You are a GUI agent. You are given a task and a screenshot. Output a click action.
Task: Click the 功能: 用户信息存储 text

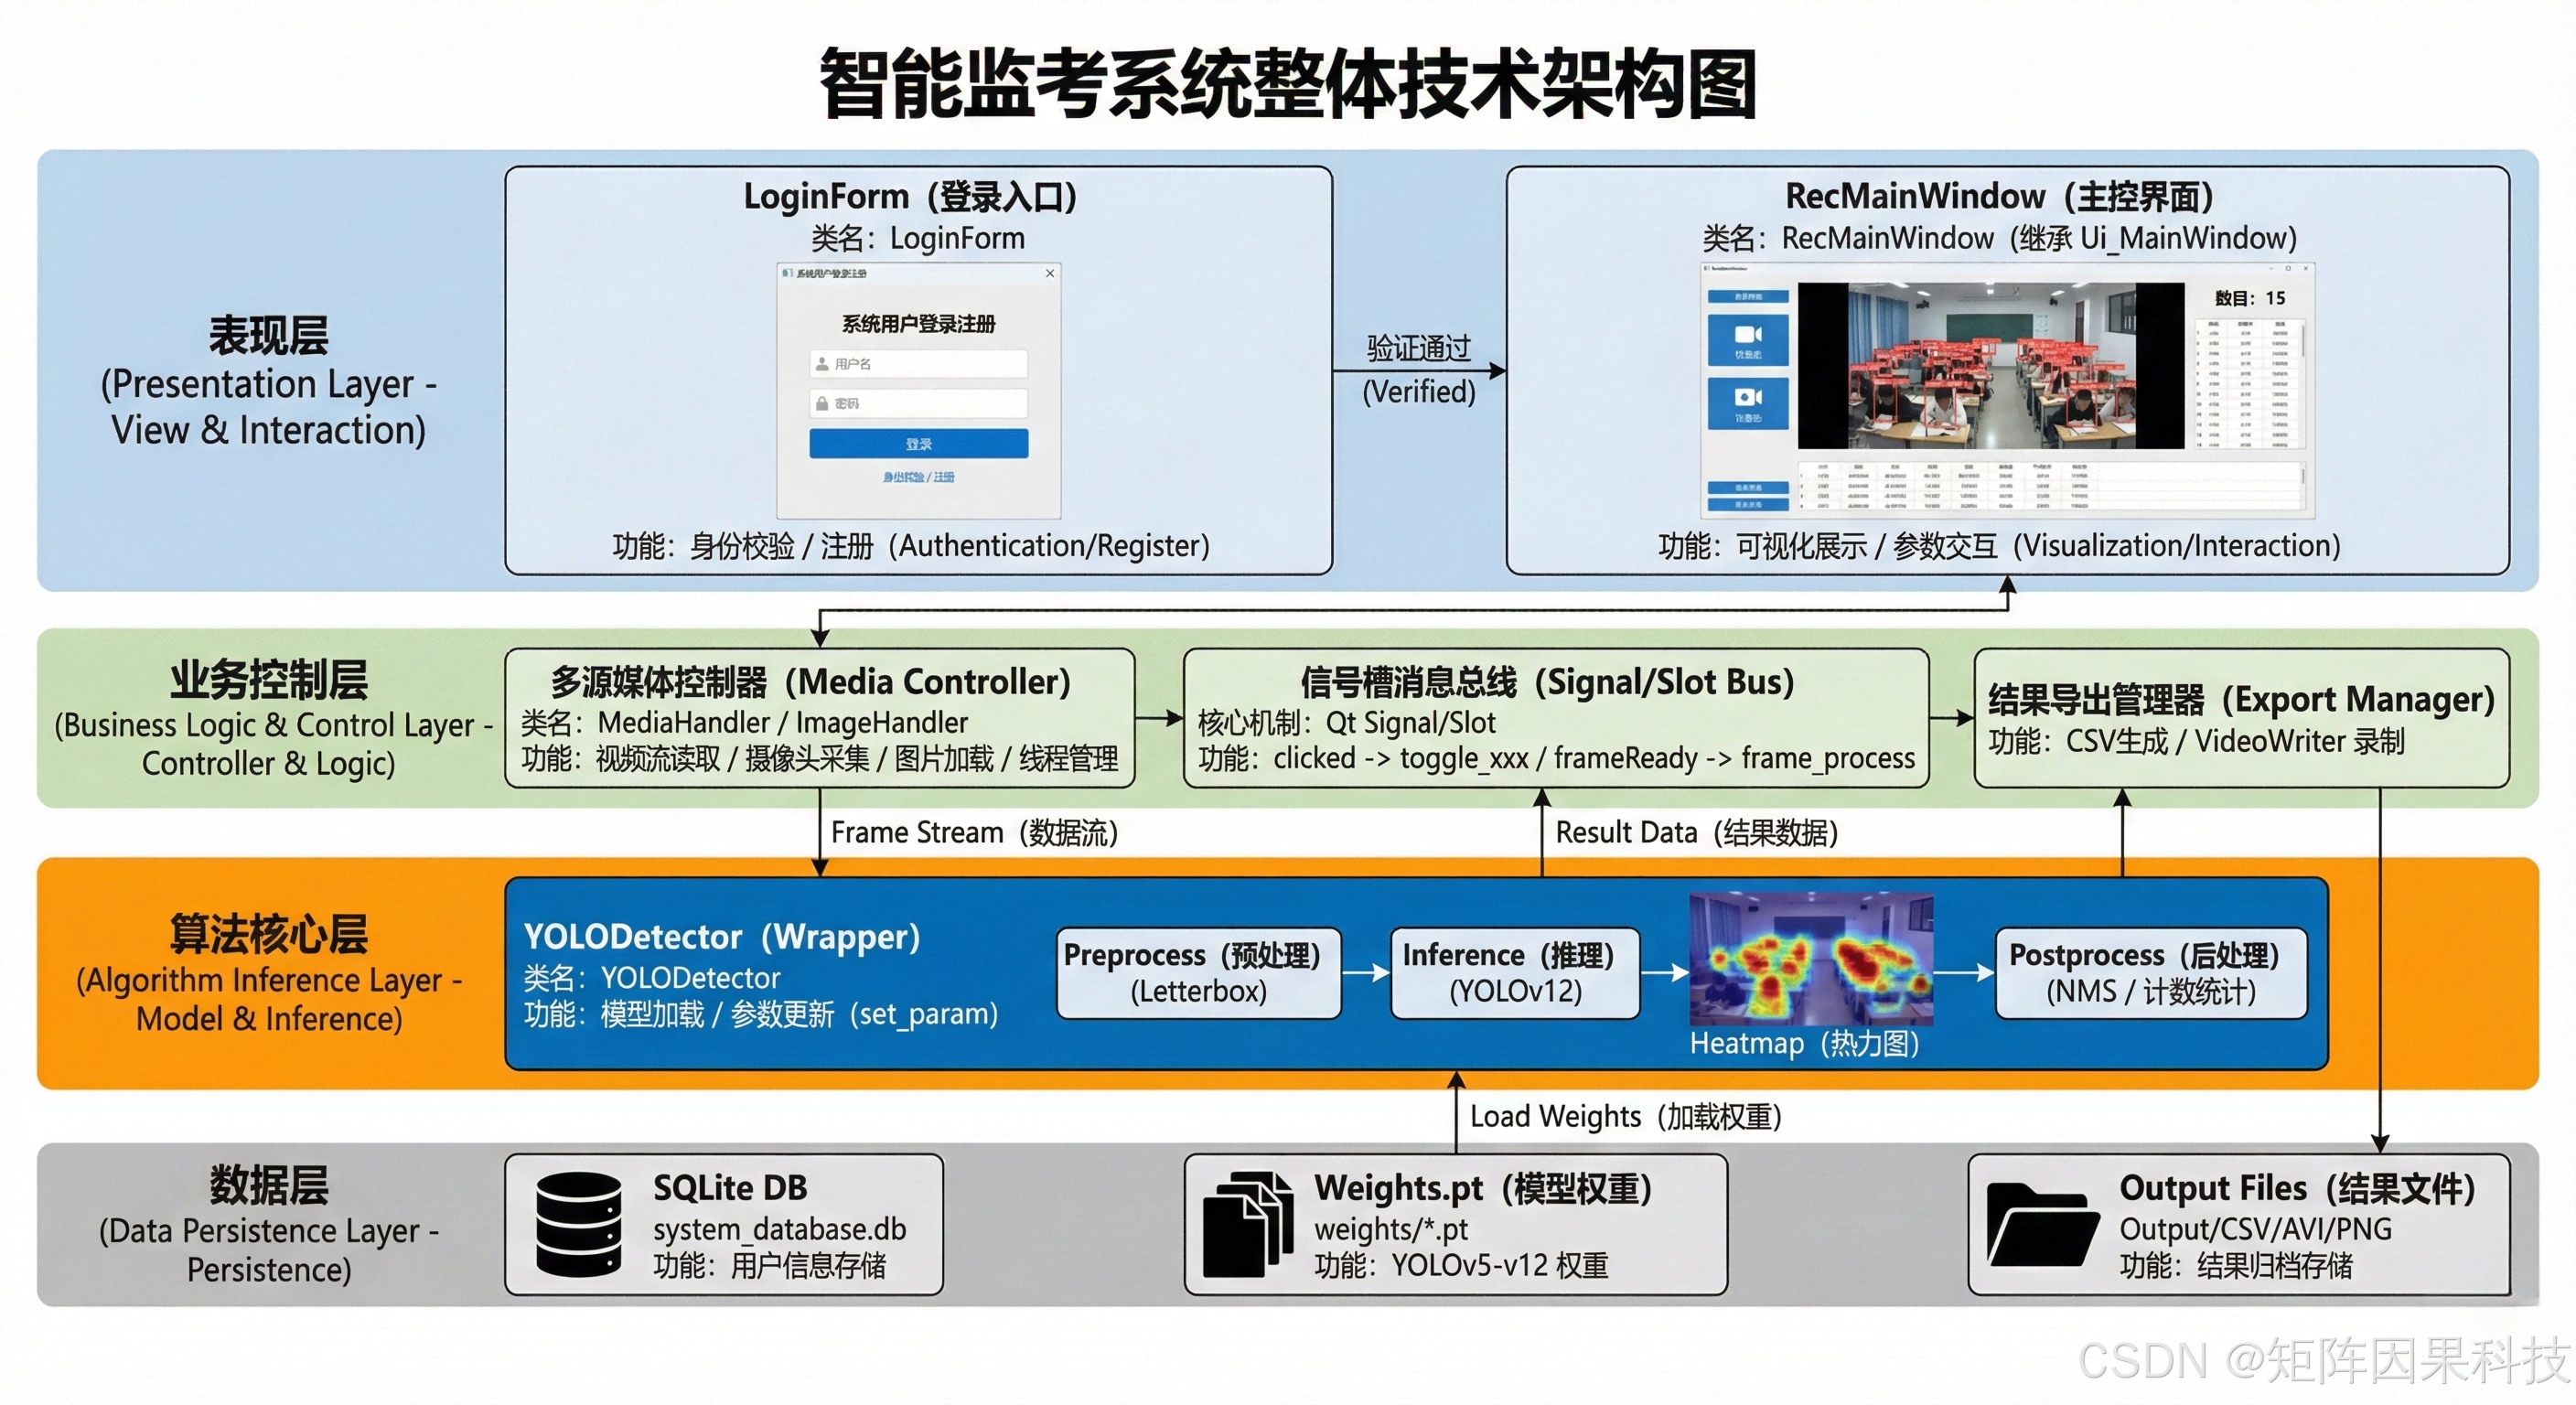point(769,1265)
